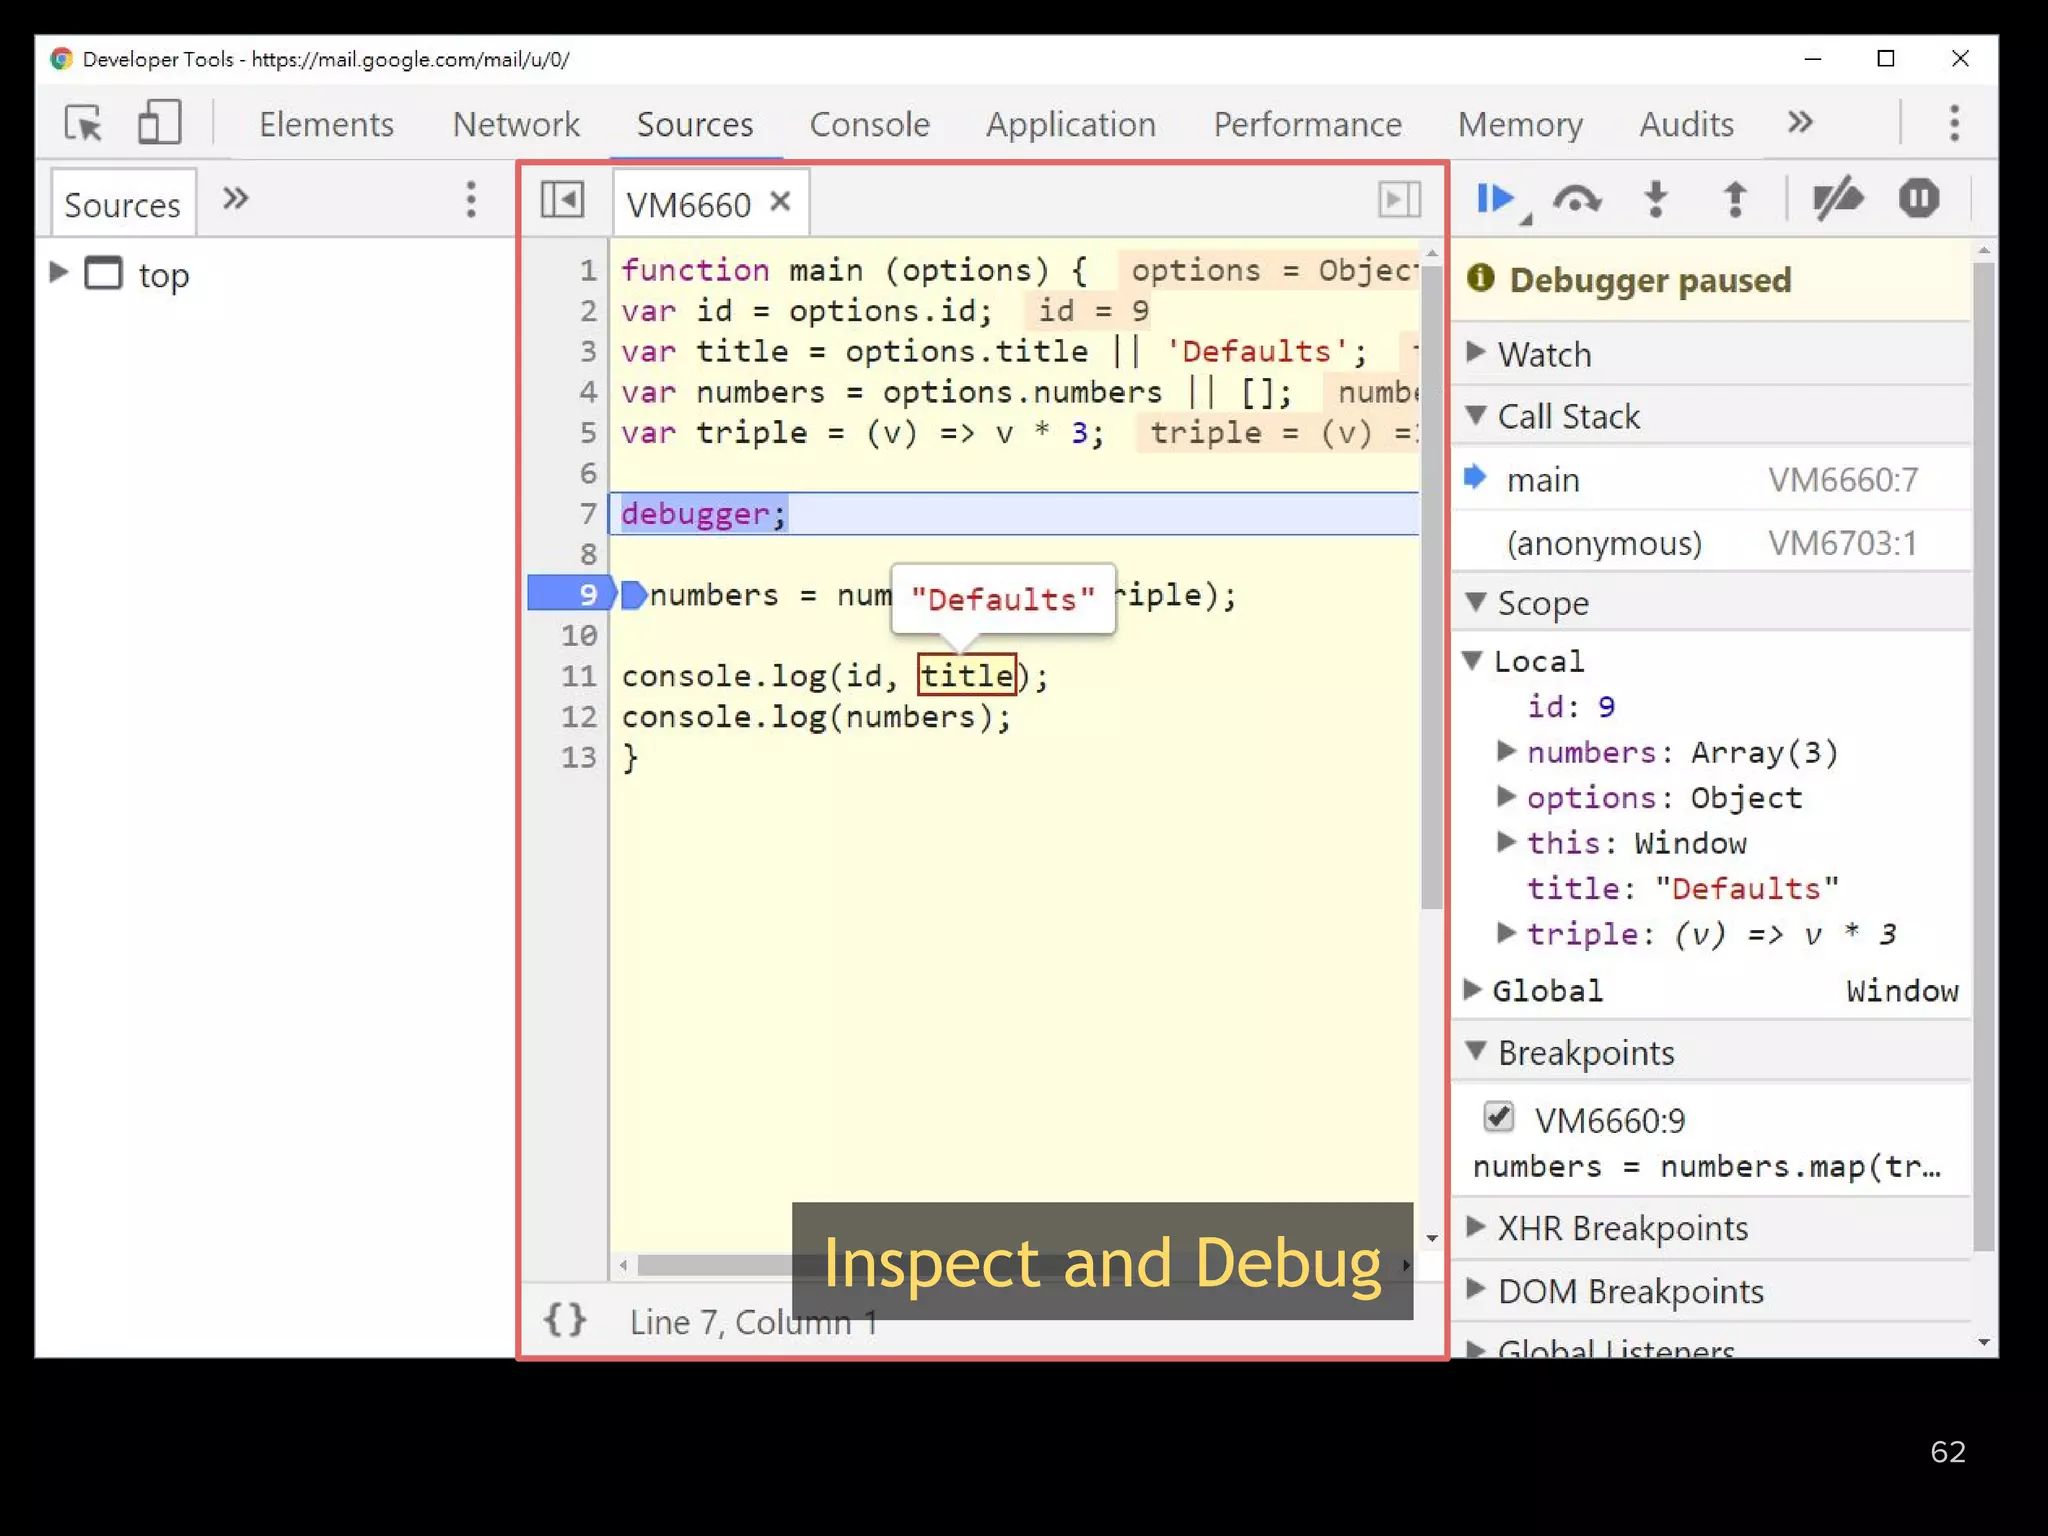Open the Performance tab

click(1307, 124)
